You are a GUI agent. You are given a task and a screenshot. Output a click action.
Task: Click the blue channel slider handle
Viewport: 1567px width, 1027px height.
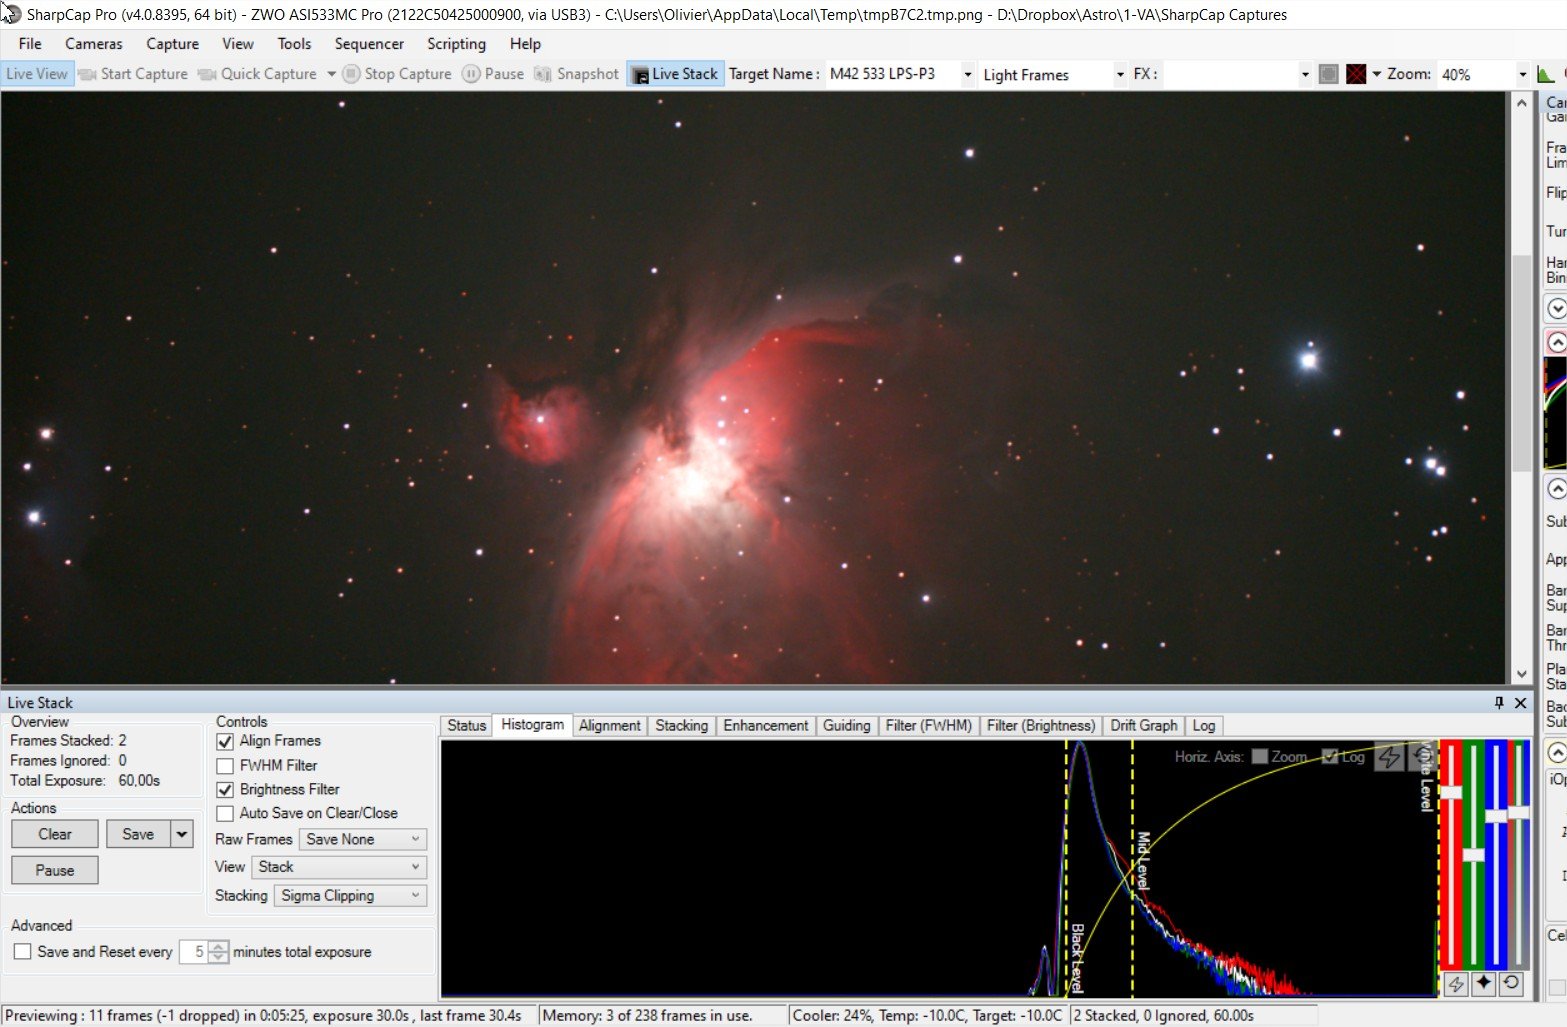(1496, 816)
